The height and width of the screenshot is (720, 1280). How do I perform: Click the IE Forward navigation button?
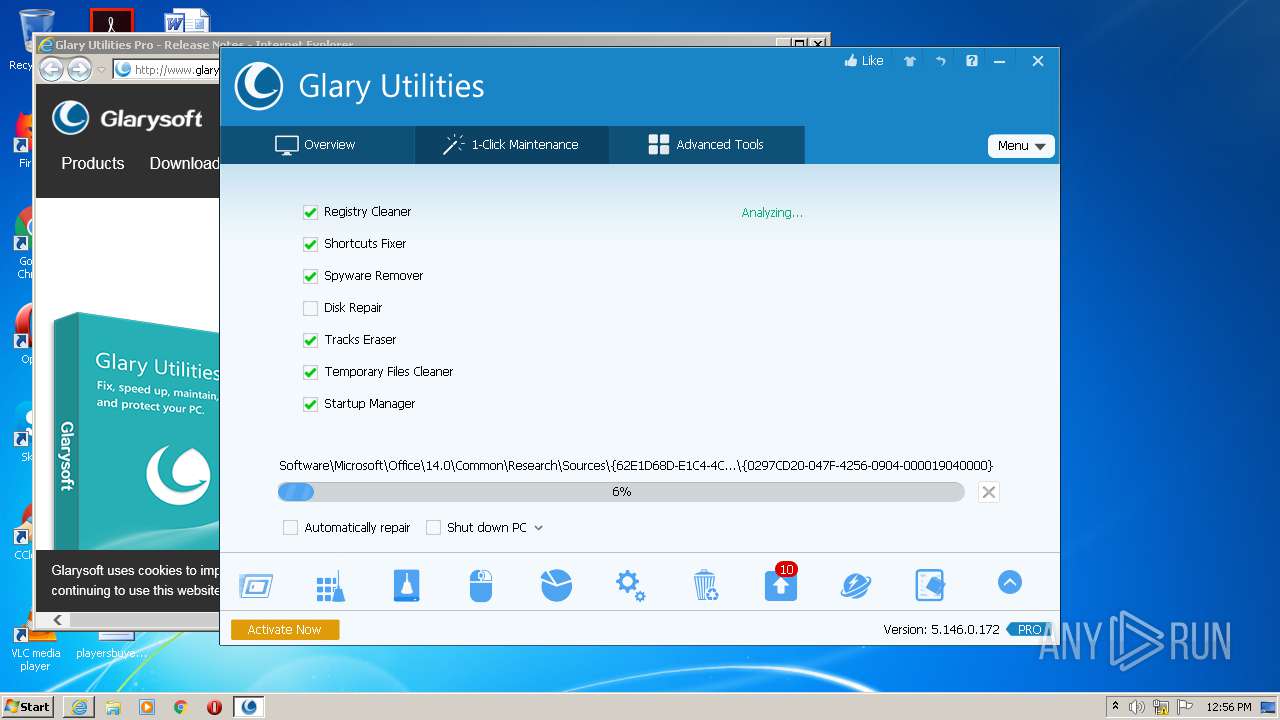pyautogui.click(x=79, y=69)
